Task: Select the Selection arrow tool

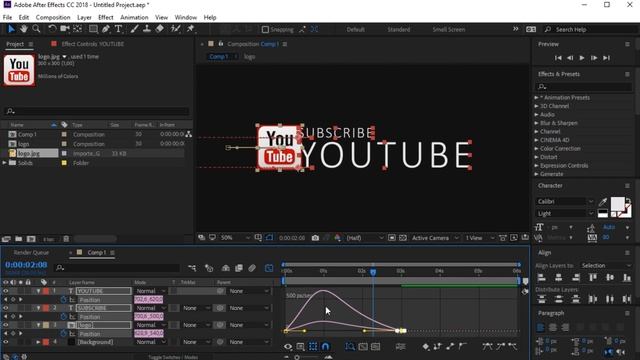Action: [x=11, y=29]
